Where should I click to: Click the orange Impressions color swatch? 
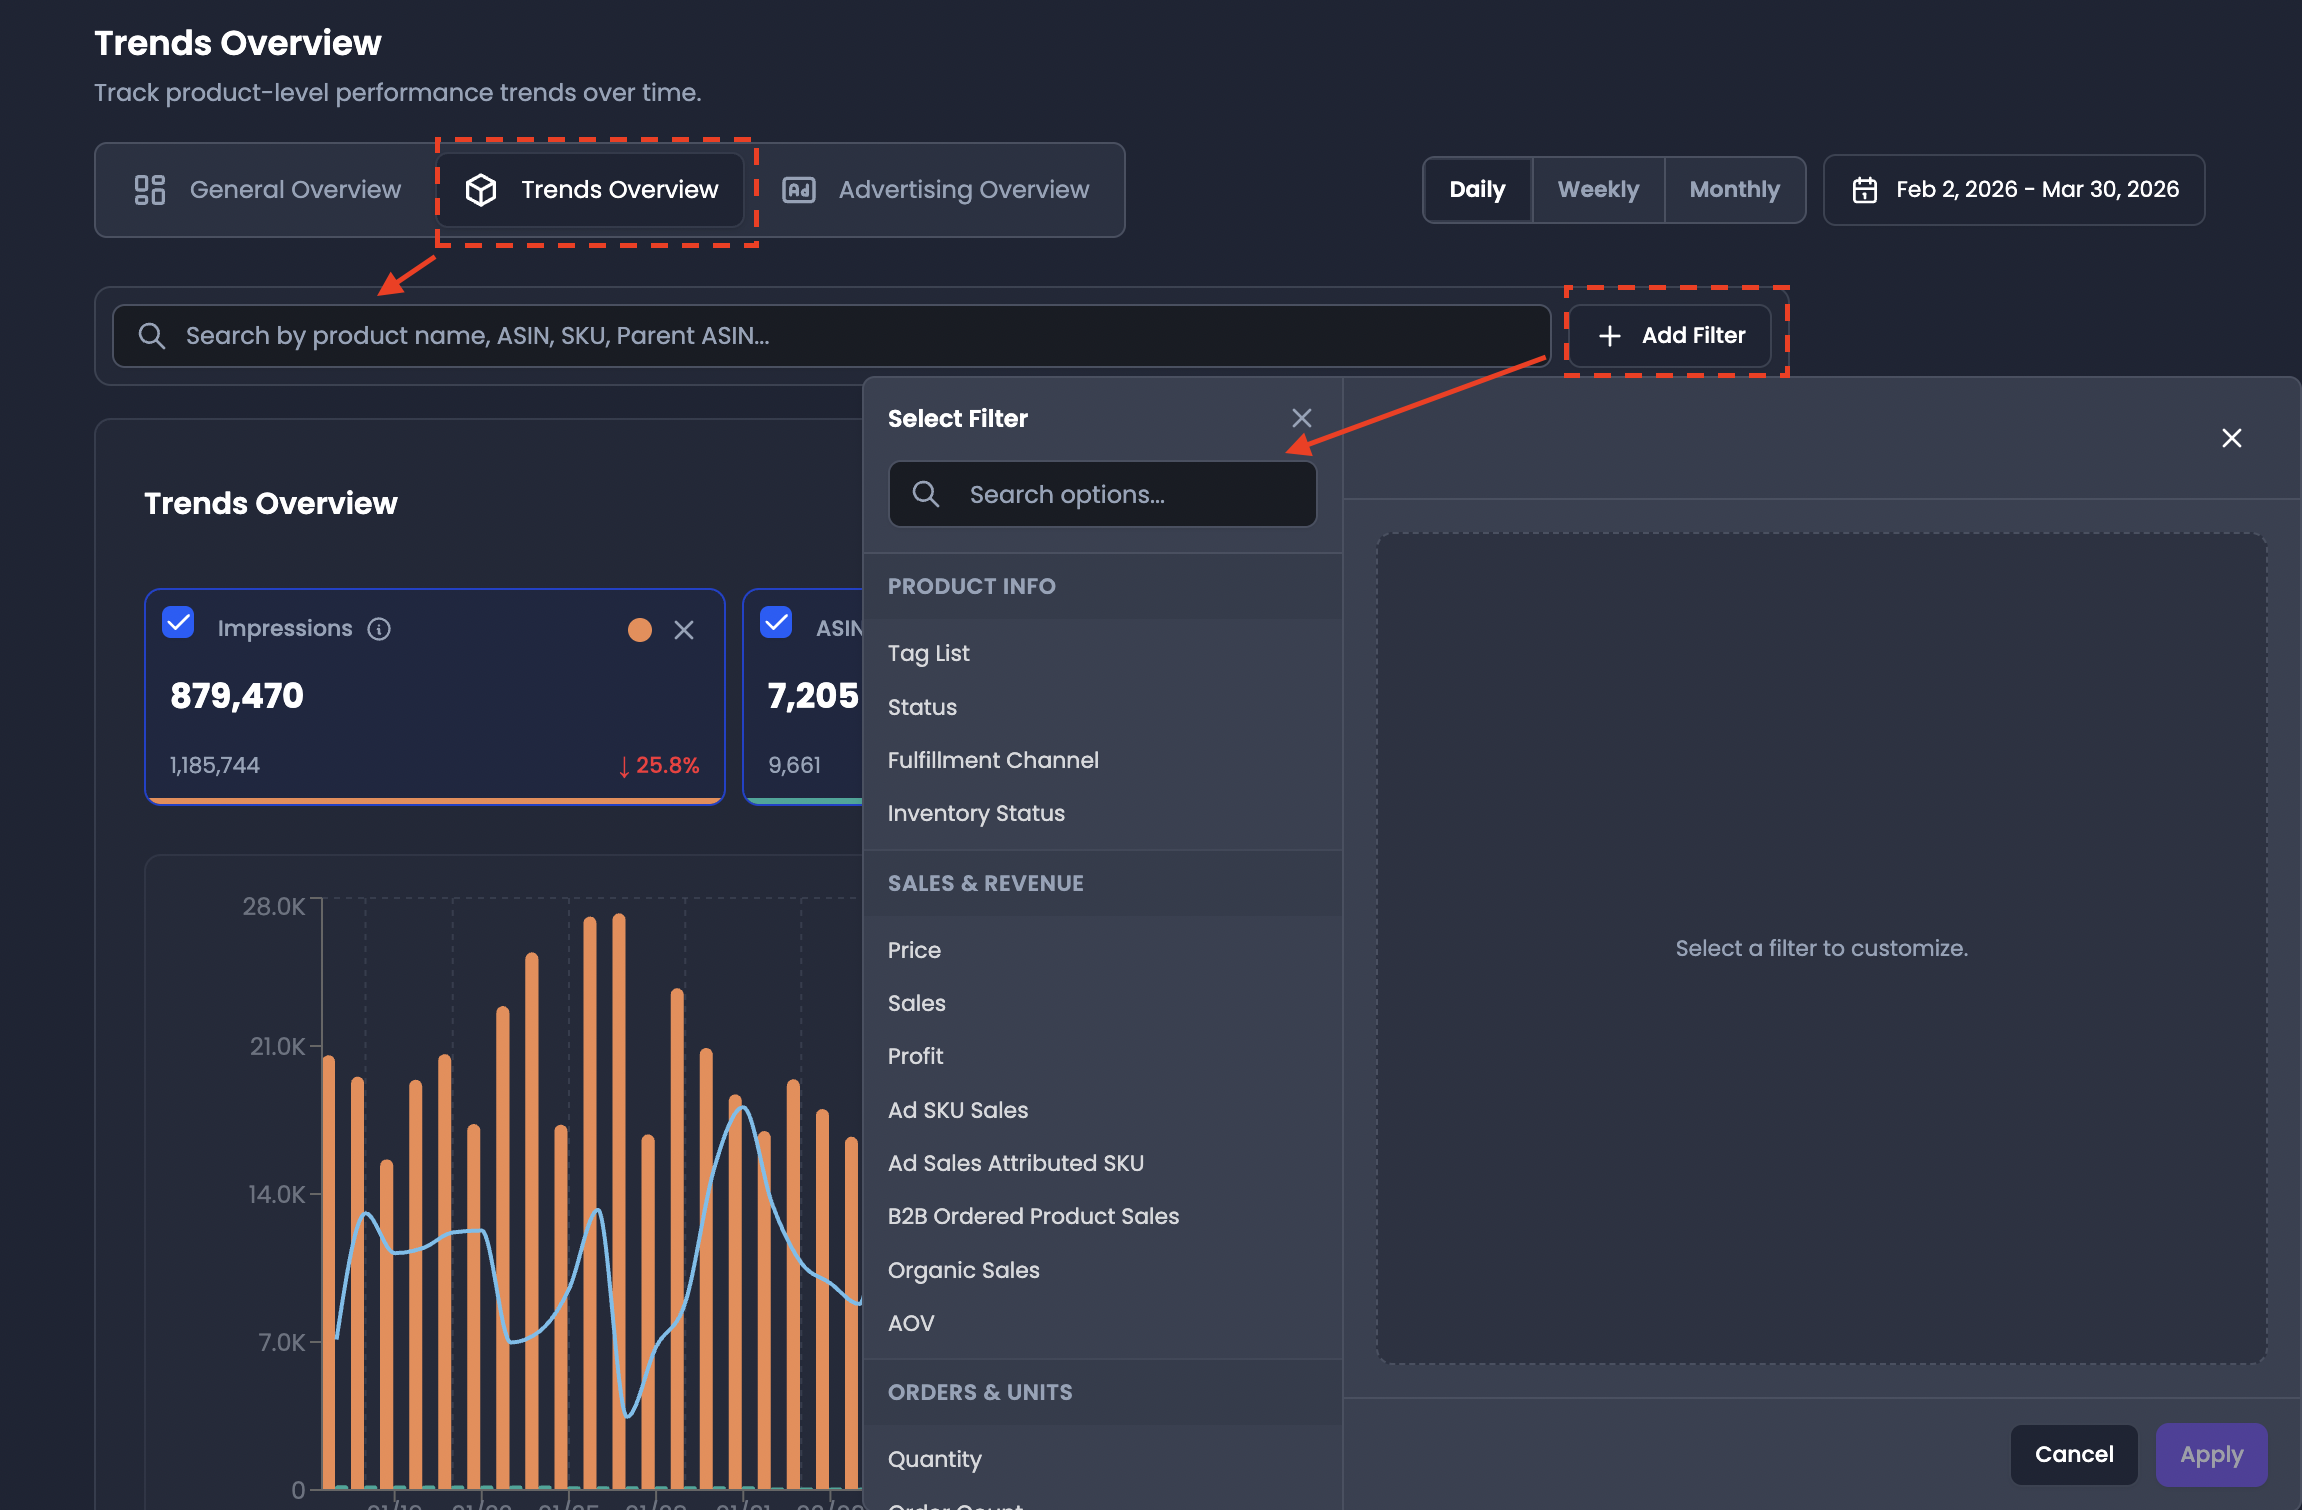pyautogui.click(x=640, y=630)
